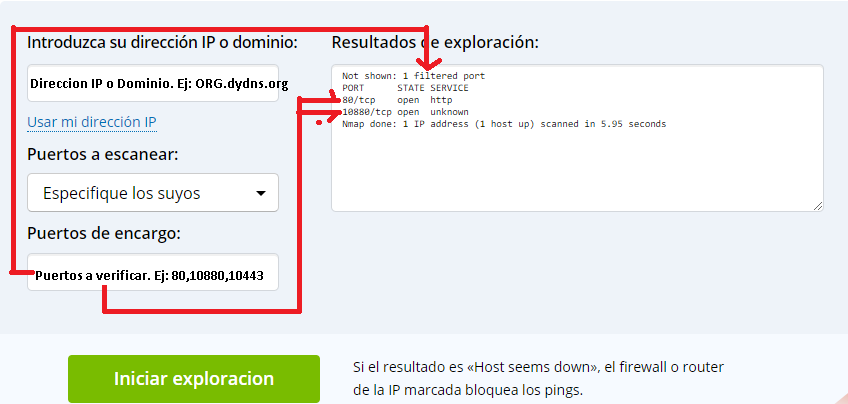Click the arrow on the ports-to-scan dropdown
The width and height of the screenshot is (848, 404).
click(261, 193)
